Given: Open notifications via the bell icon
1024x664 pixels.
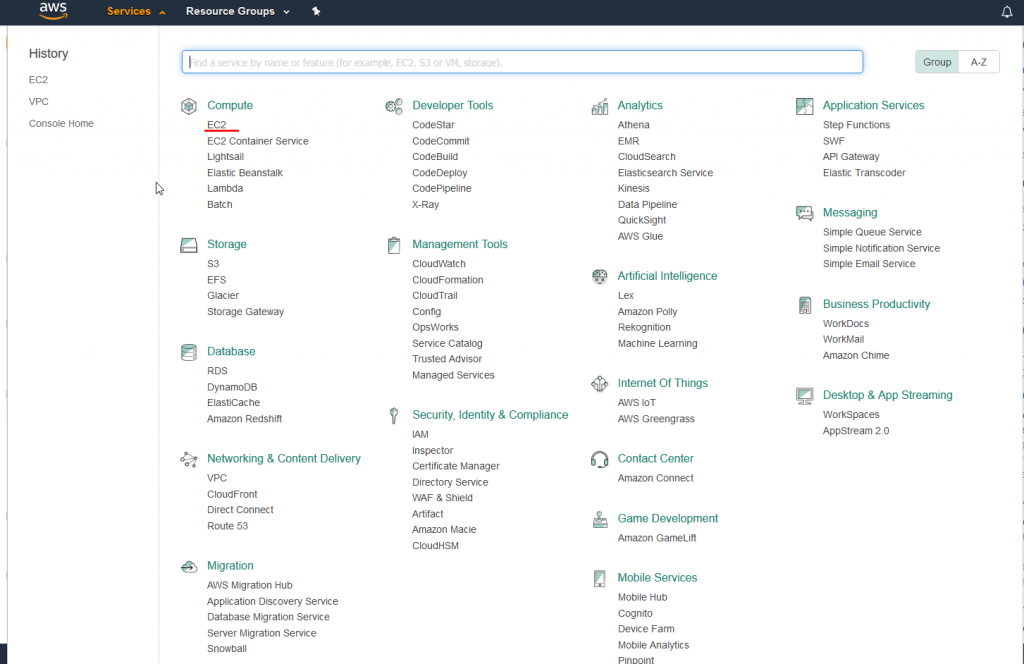Looking at the screenshot, I should coord(1008,12).
